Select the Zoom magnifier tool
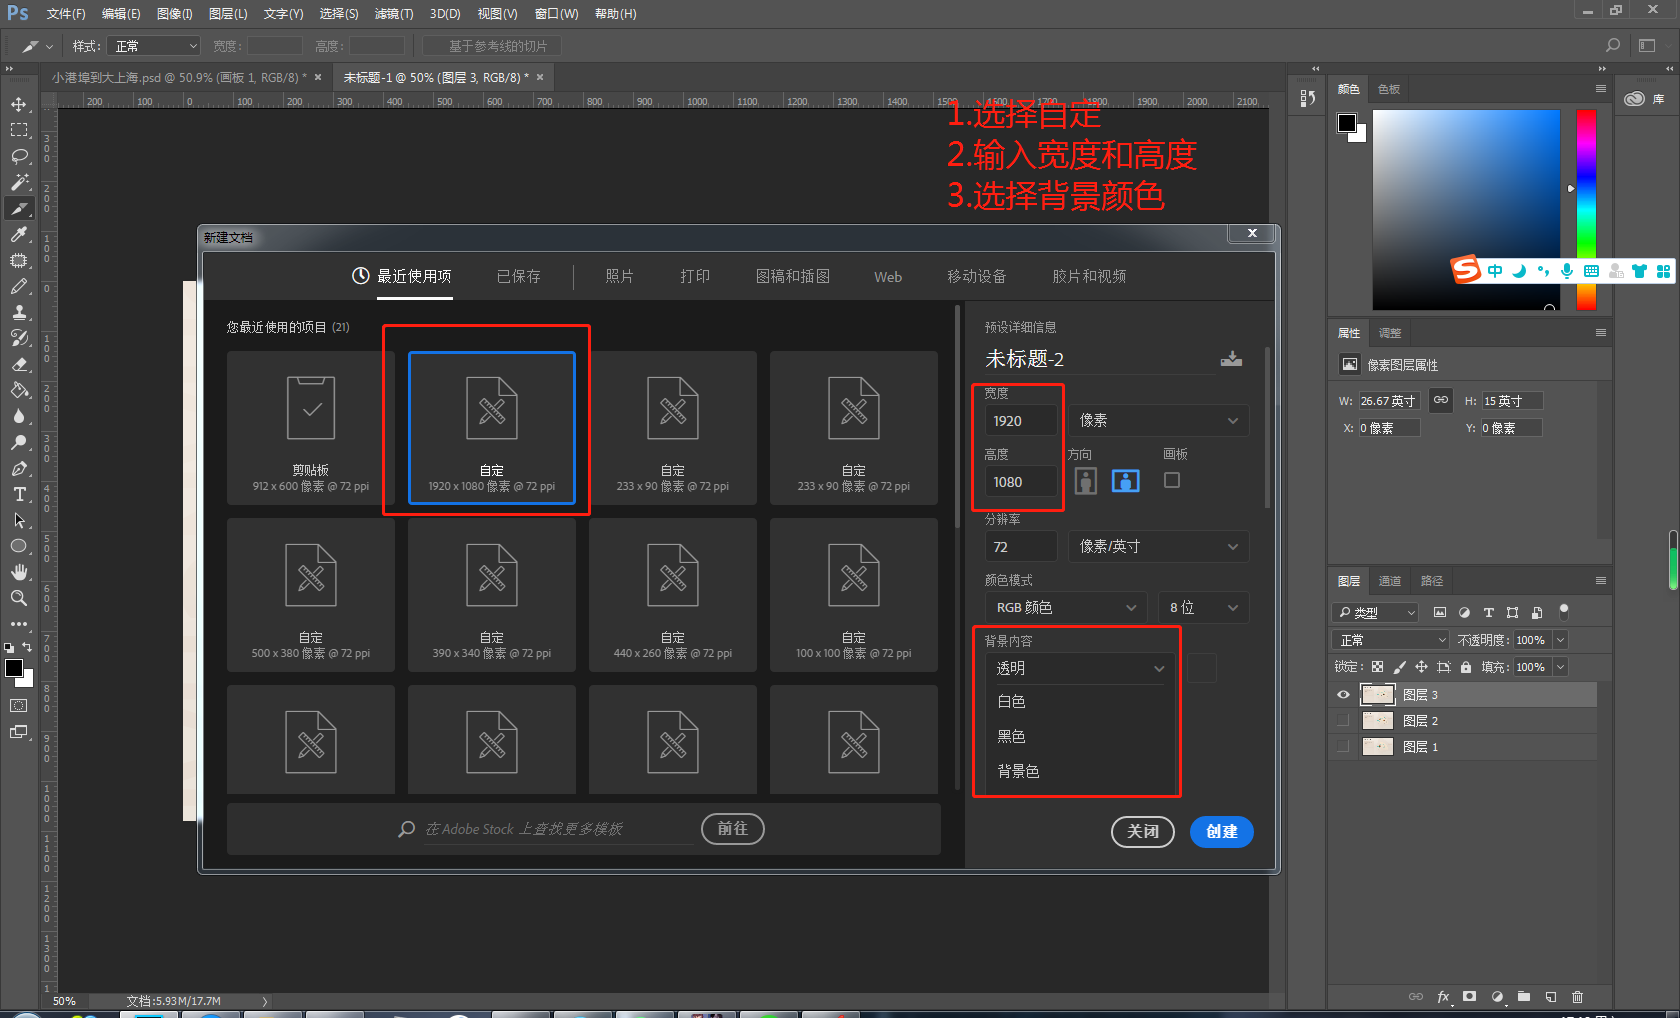 click(x=19, y=598)
